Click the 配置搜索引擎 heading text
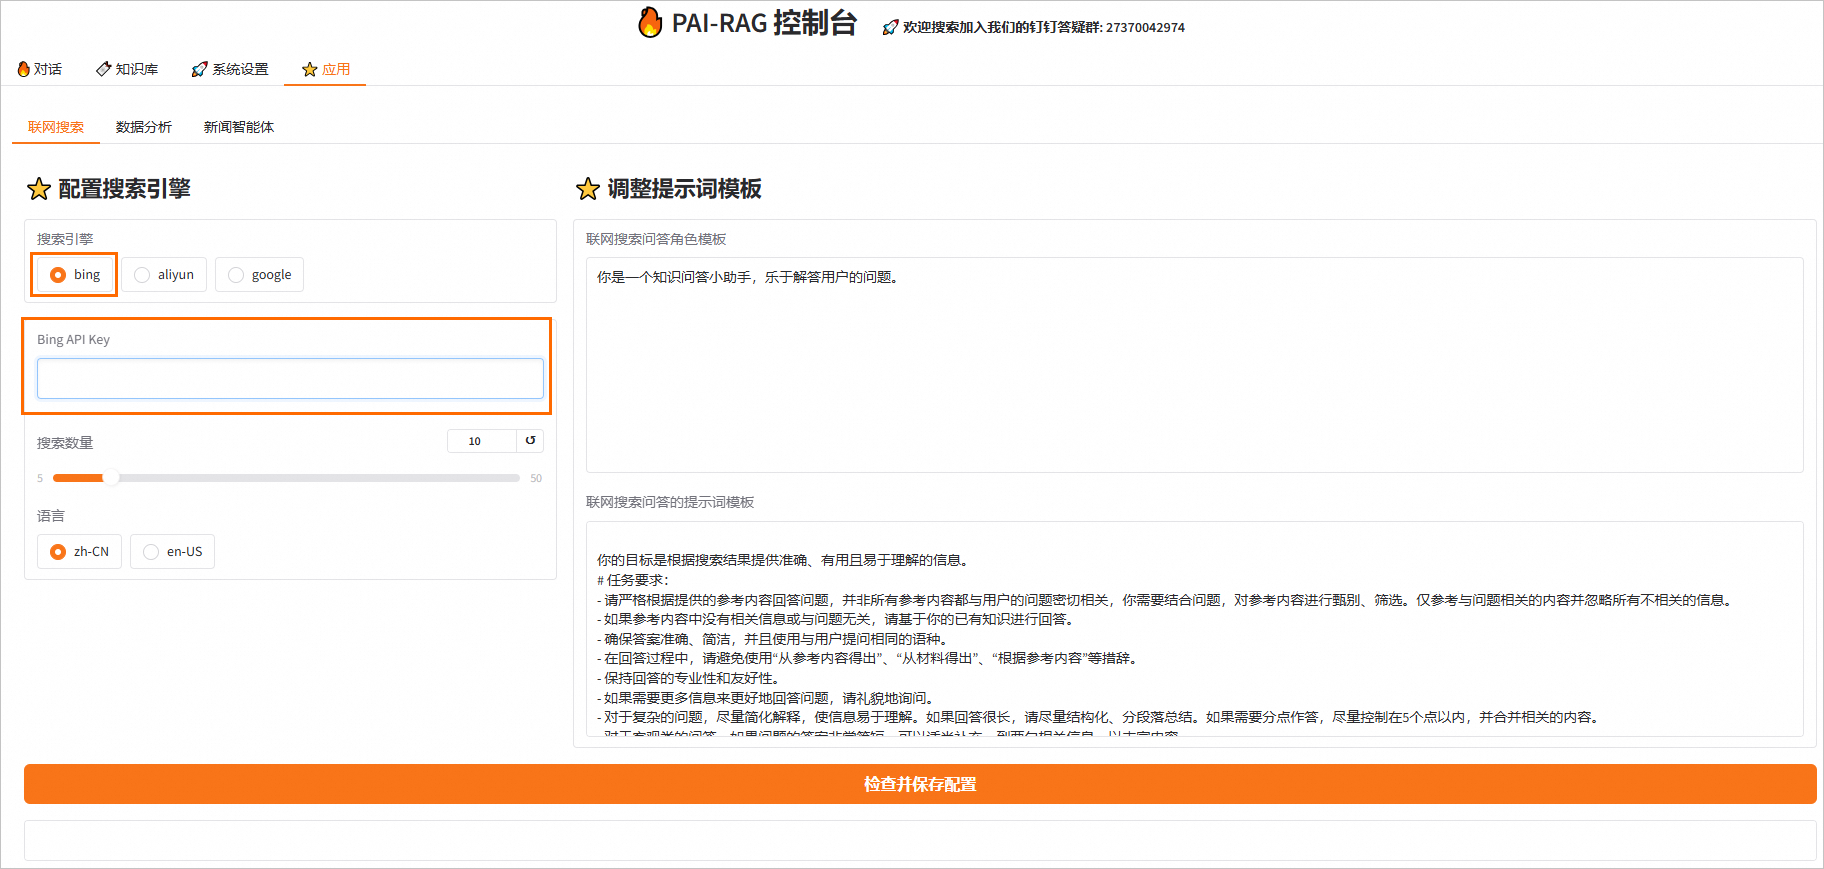 (124, 189)
